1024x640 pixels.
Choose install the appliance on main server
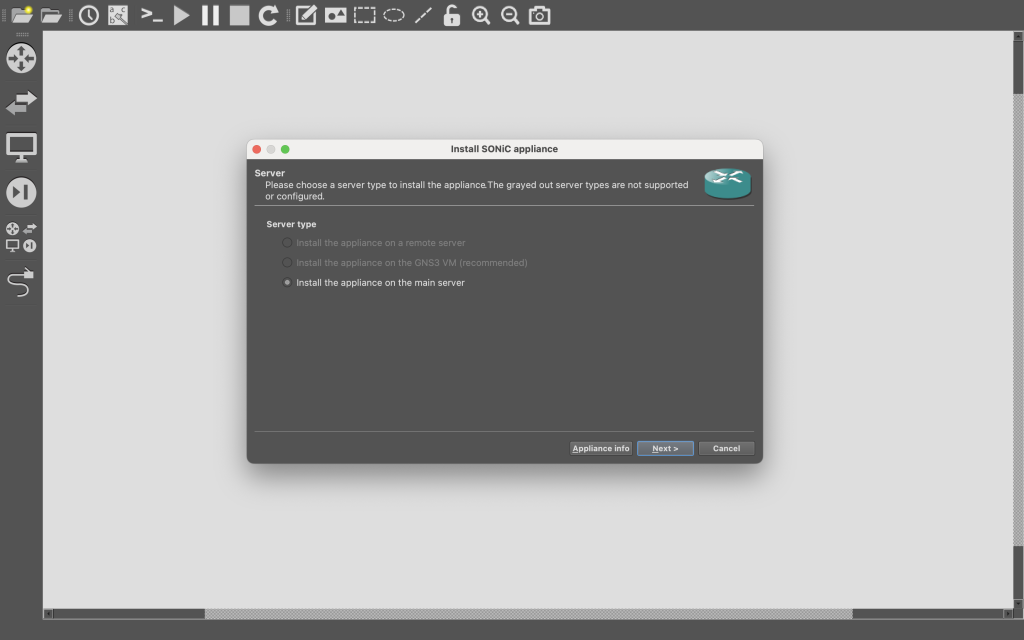(288, 283)
